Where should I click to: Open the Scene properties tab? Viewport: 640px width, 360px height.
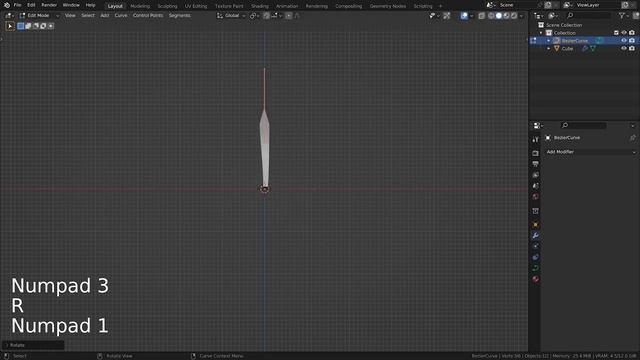coord(536,186)
